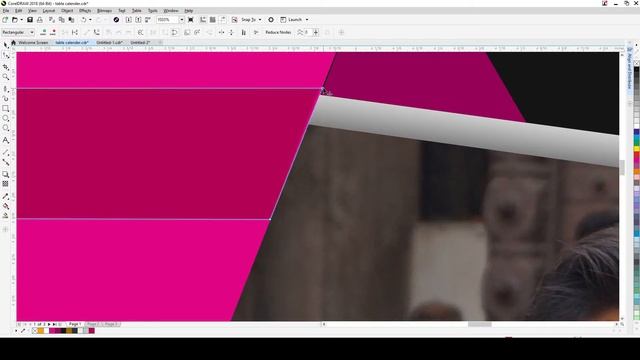Expand the Snap To dropdown
This screenshot has height=360, width=640.
coord(260,20)
